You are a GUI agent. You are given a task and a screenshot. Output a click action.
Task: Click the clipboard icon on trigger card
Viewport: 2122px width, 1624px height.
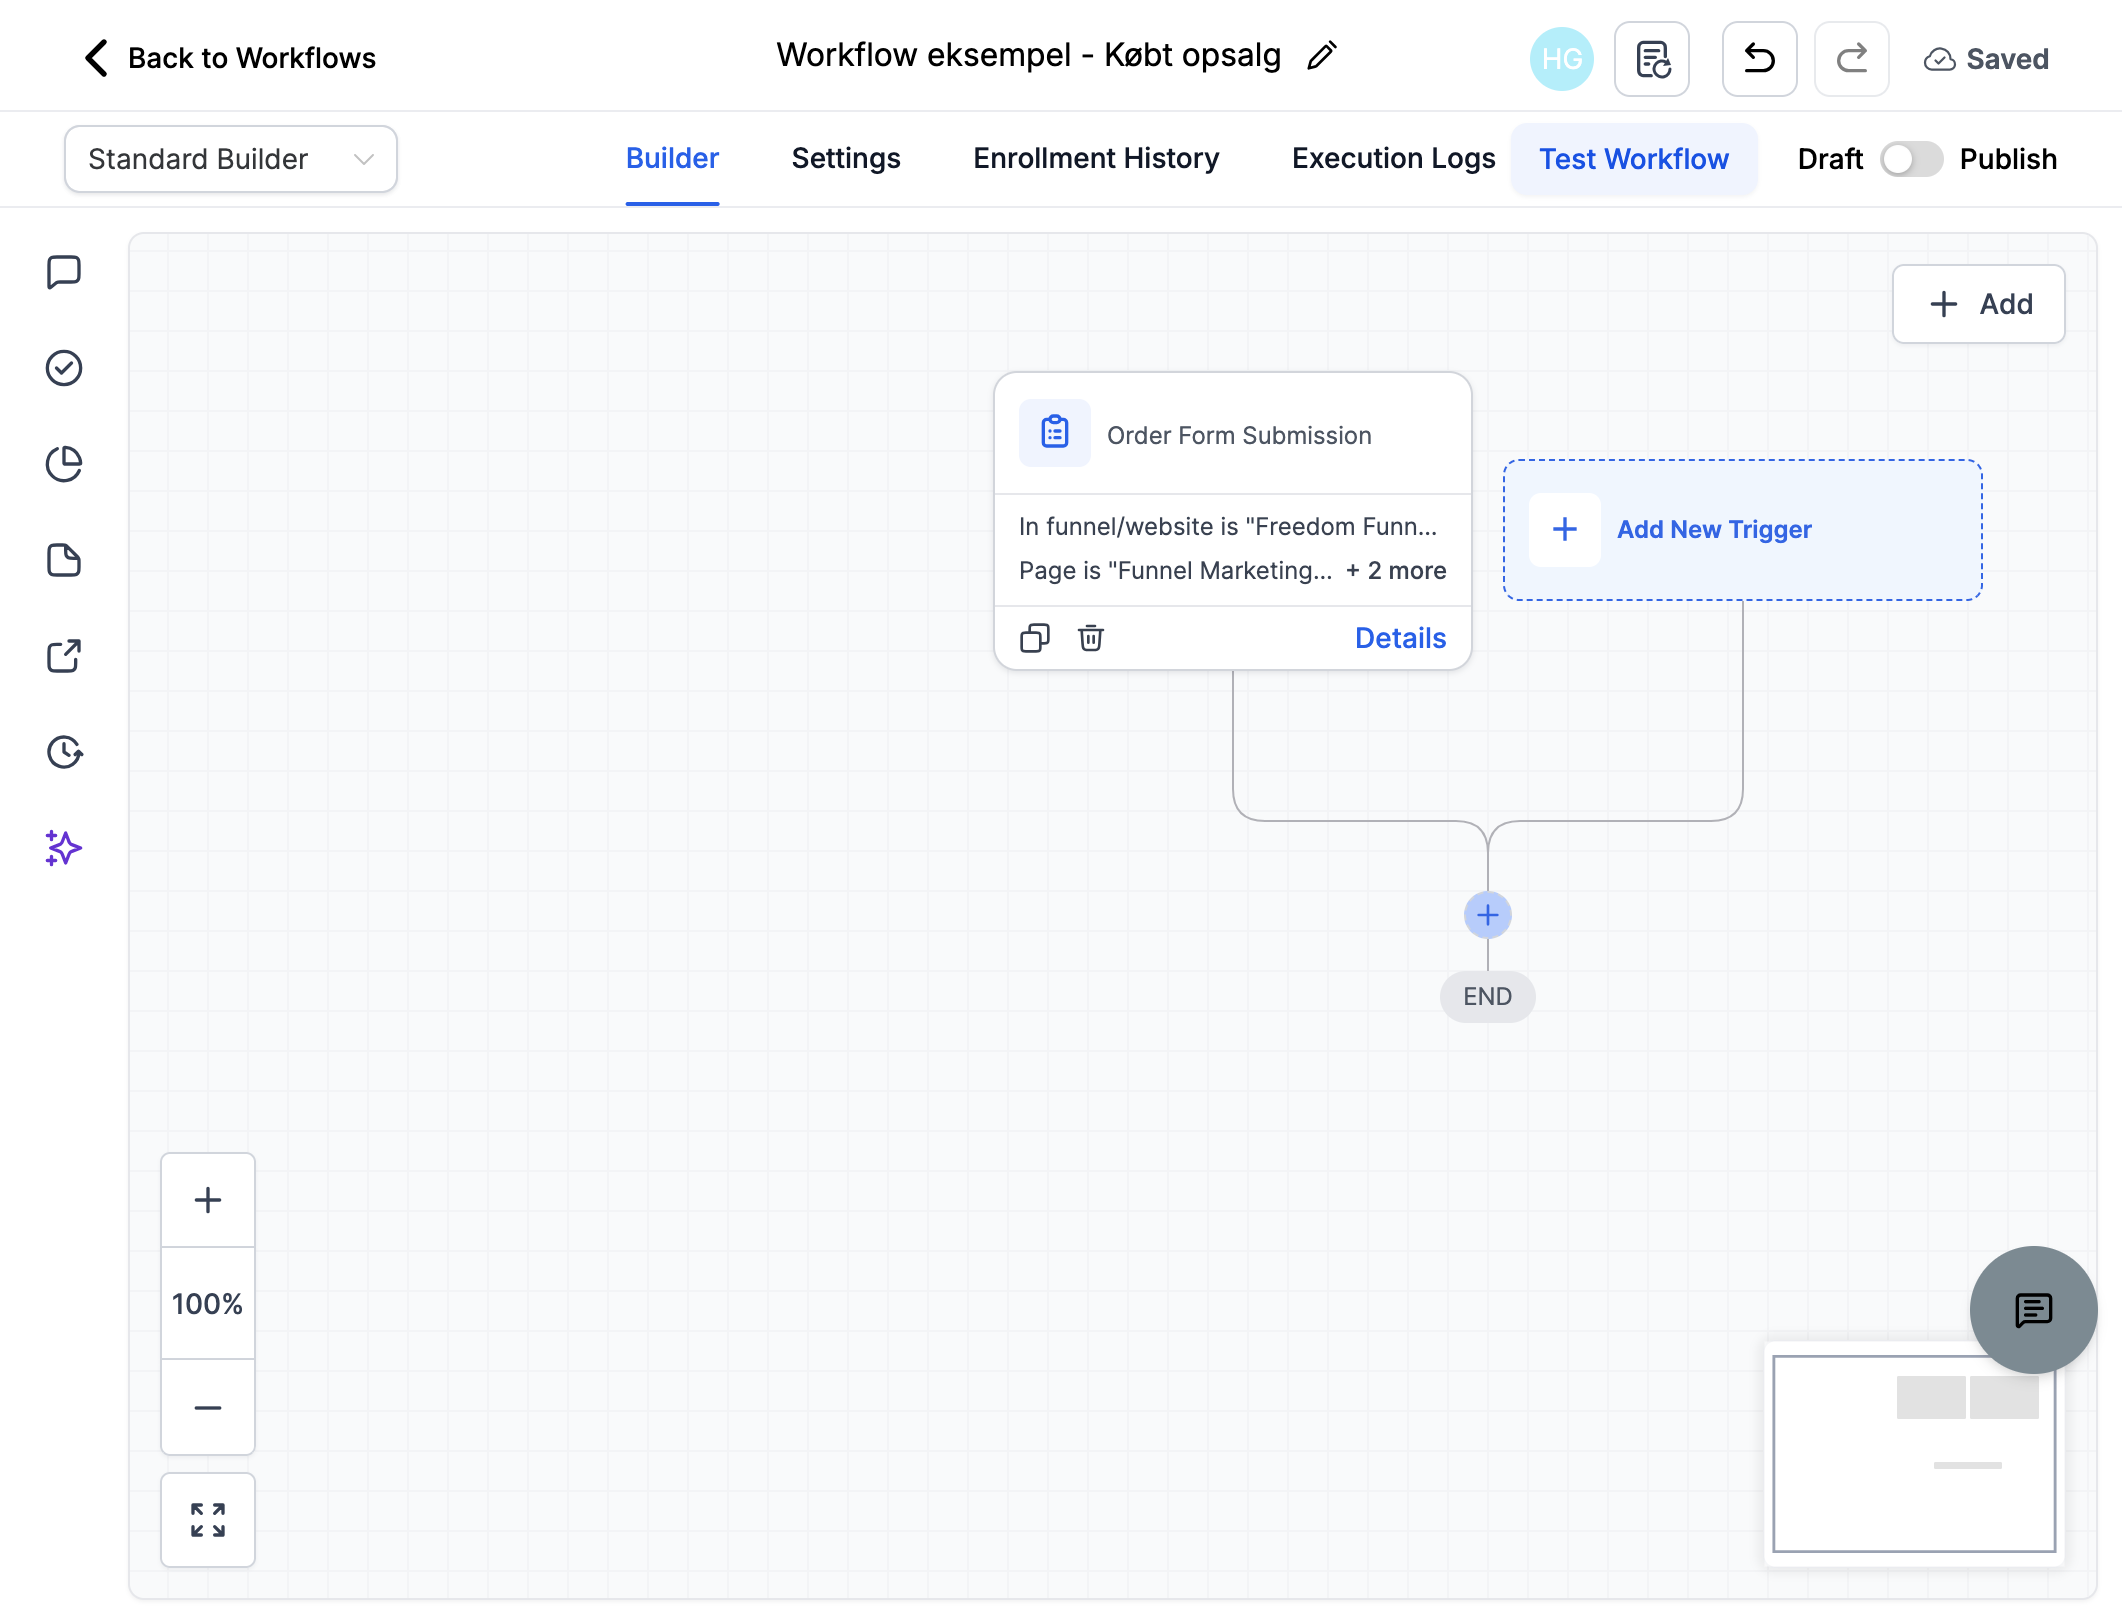pos(1055,433)
